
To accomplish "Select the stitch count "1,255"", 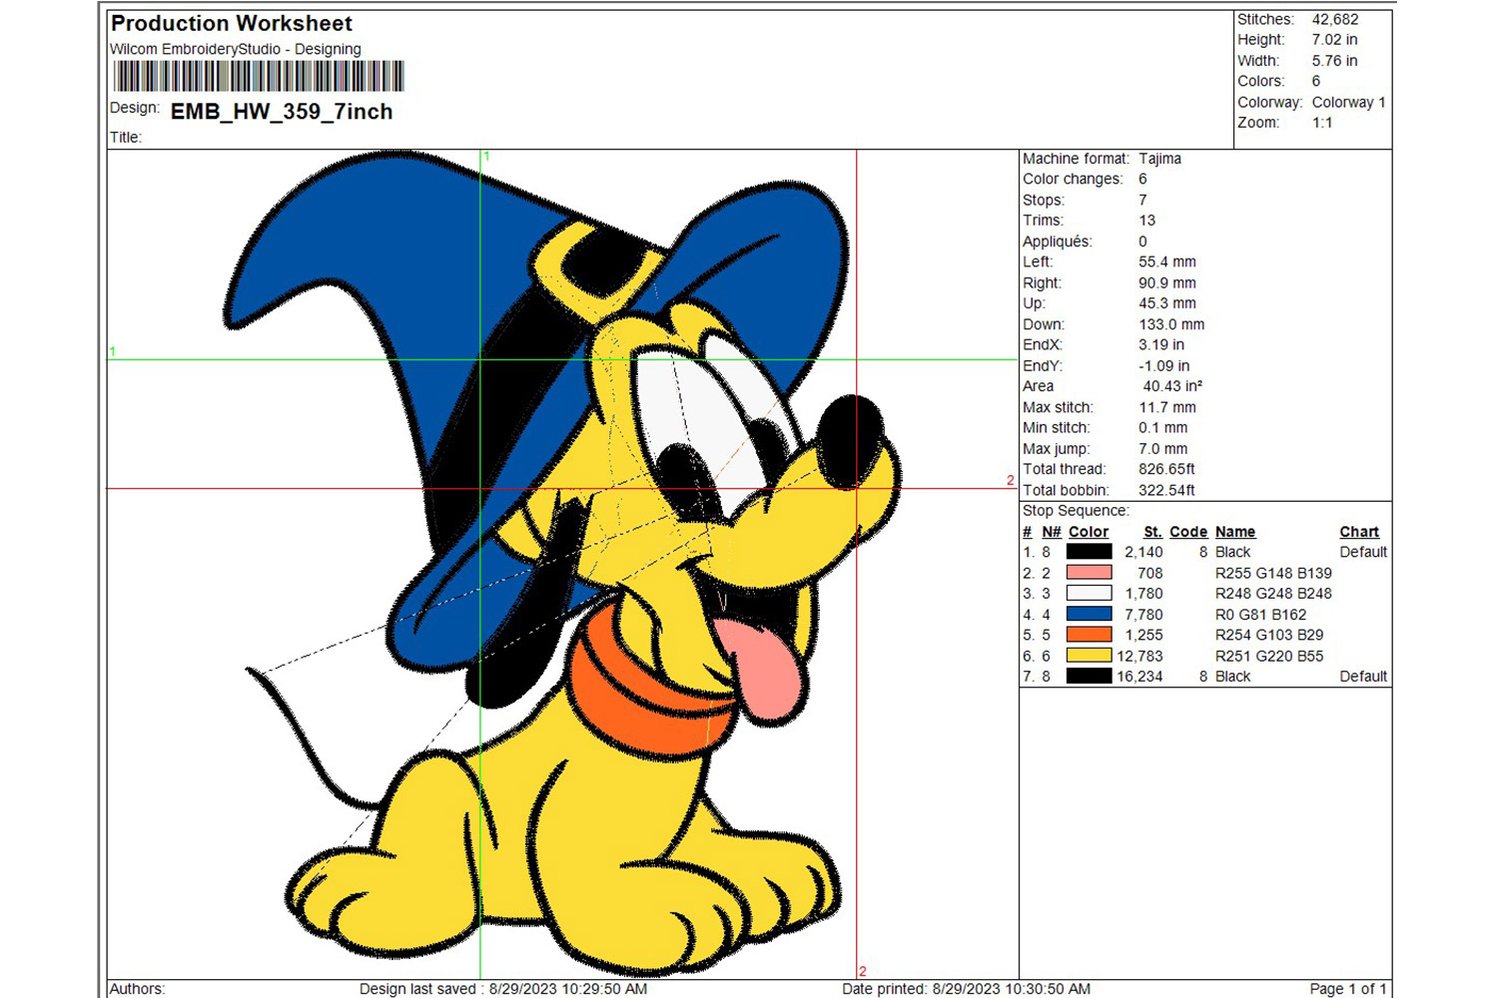I will click(x=1144, y=635).
